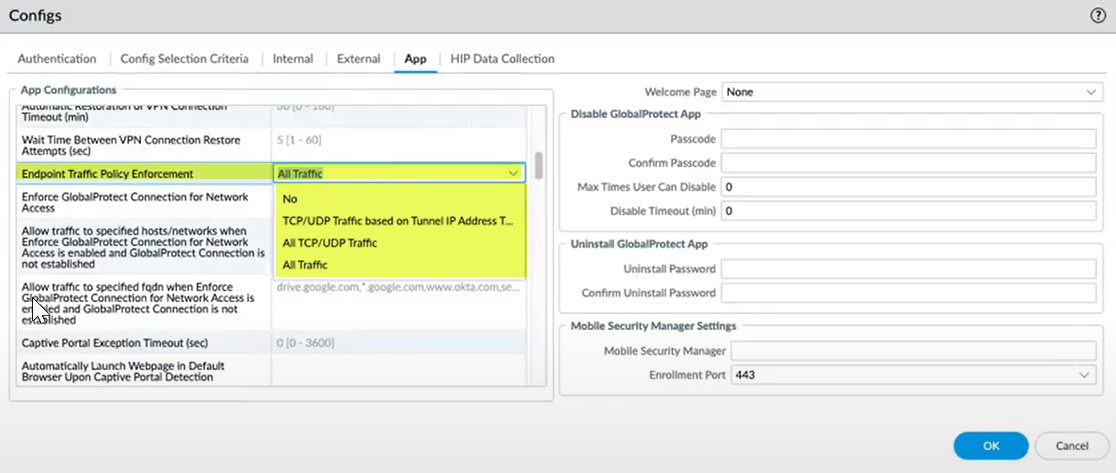Switch to the Authentication tab
The width and height of the screenshot is (1116, 473).
pyautogui.click(x=57, y=59)
